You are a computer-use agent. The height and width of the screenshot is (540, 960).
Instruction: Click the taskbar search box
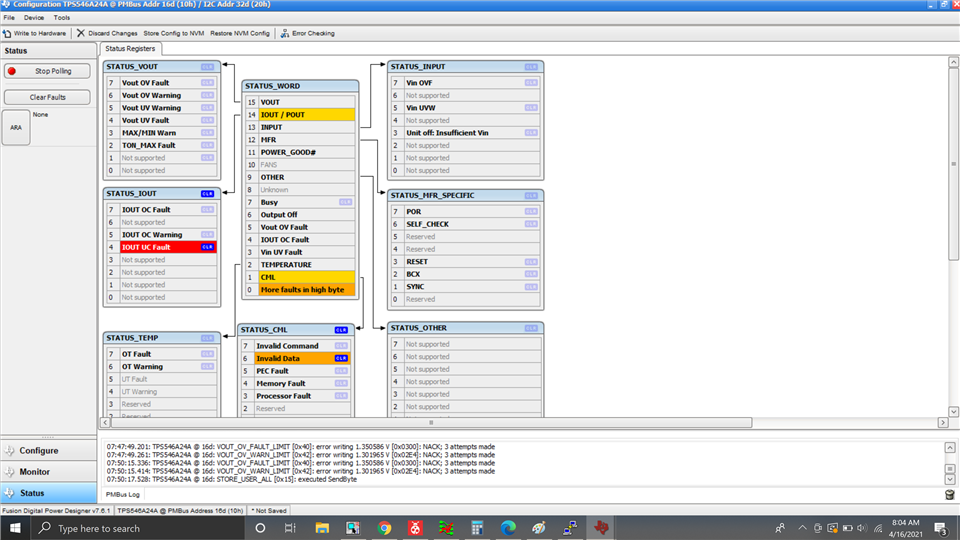point(137,528)
